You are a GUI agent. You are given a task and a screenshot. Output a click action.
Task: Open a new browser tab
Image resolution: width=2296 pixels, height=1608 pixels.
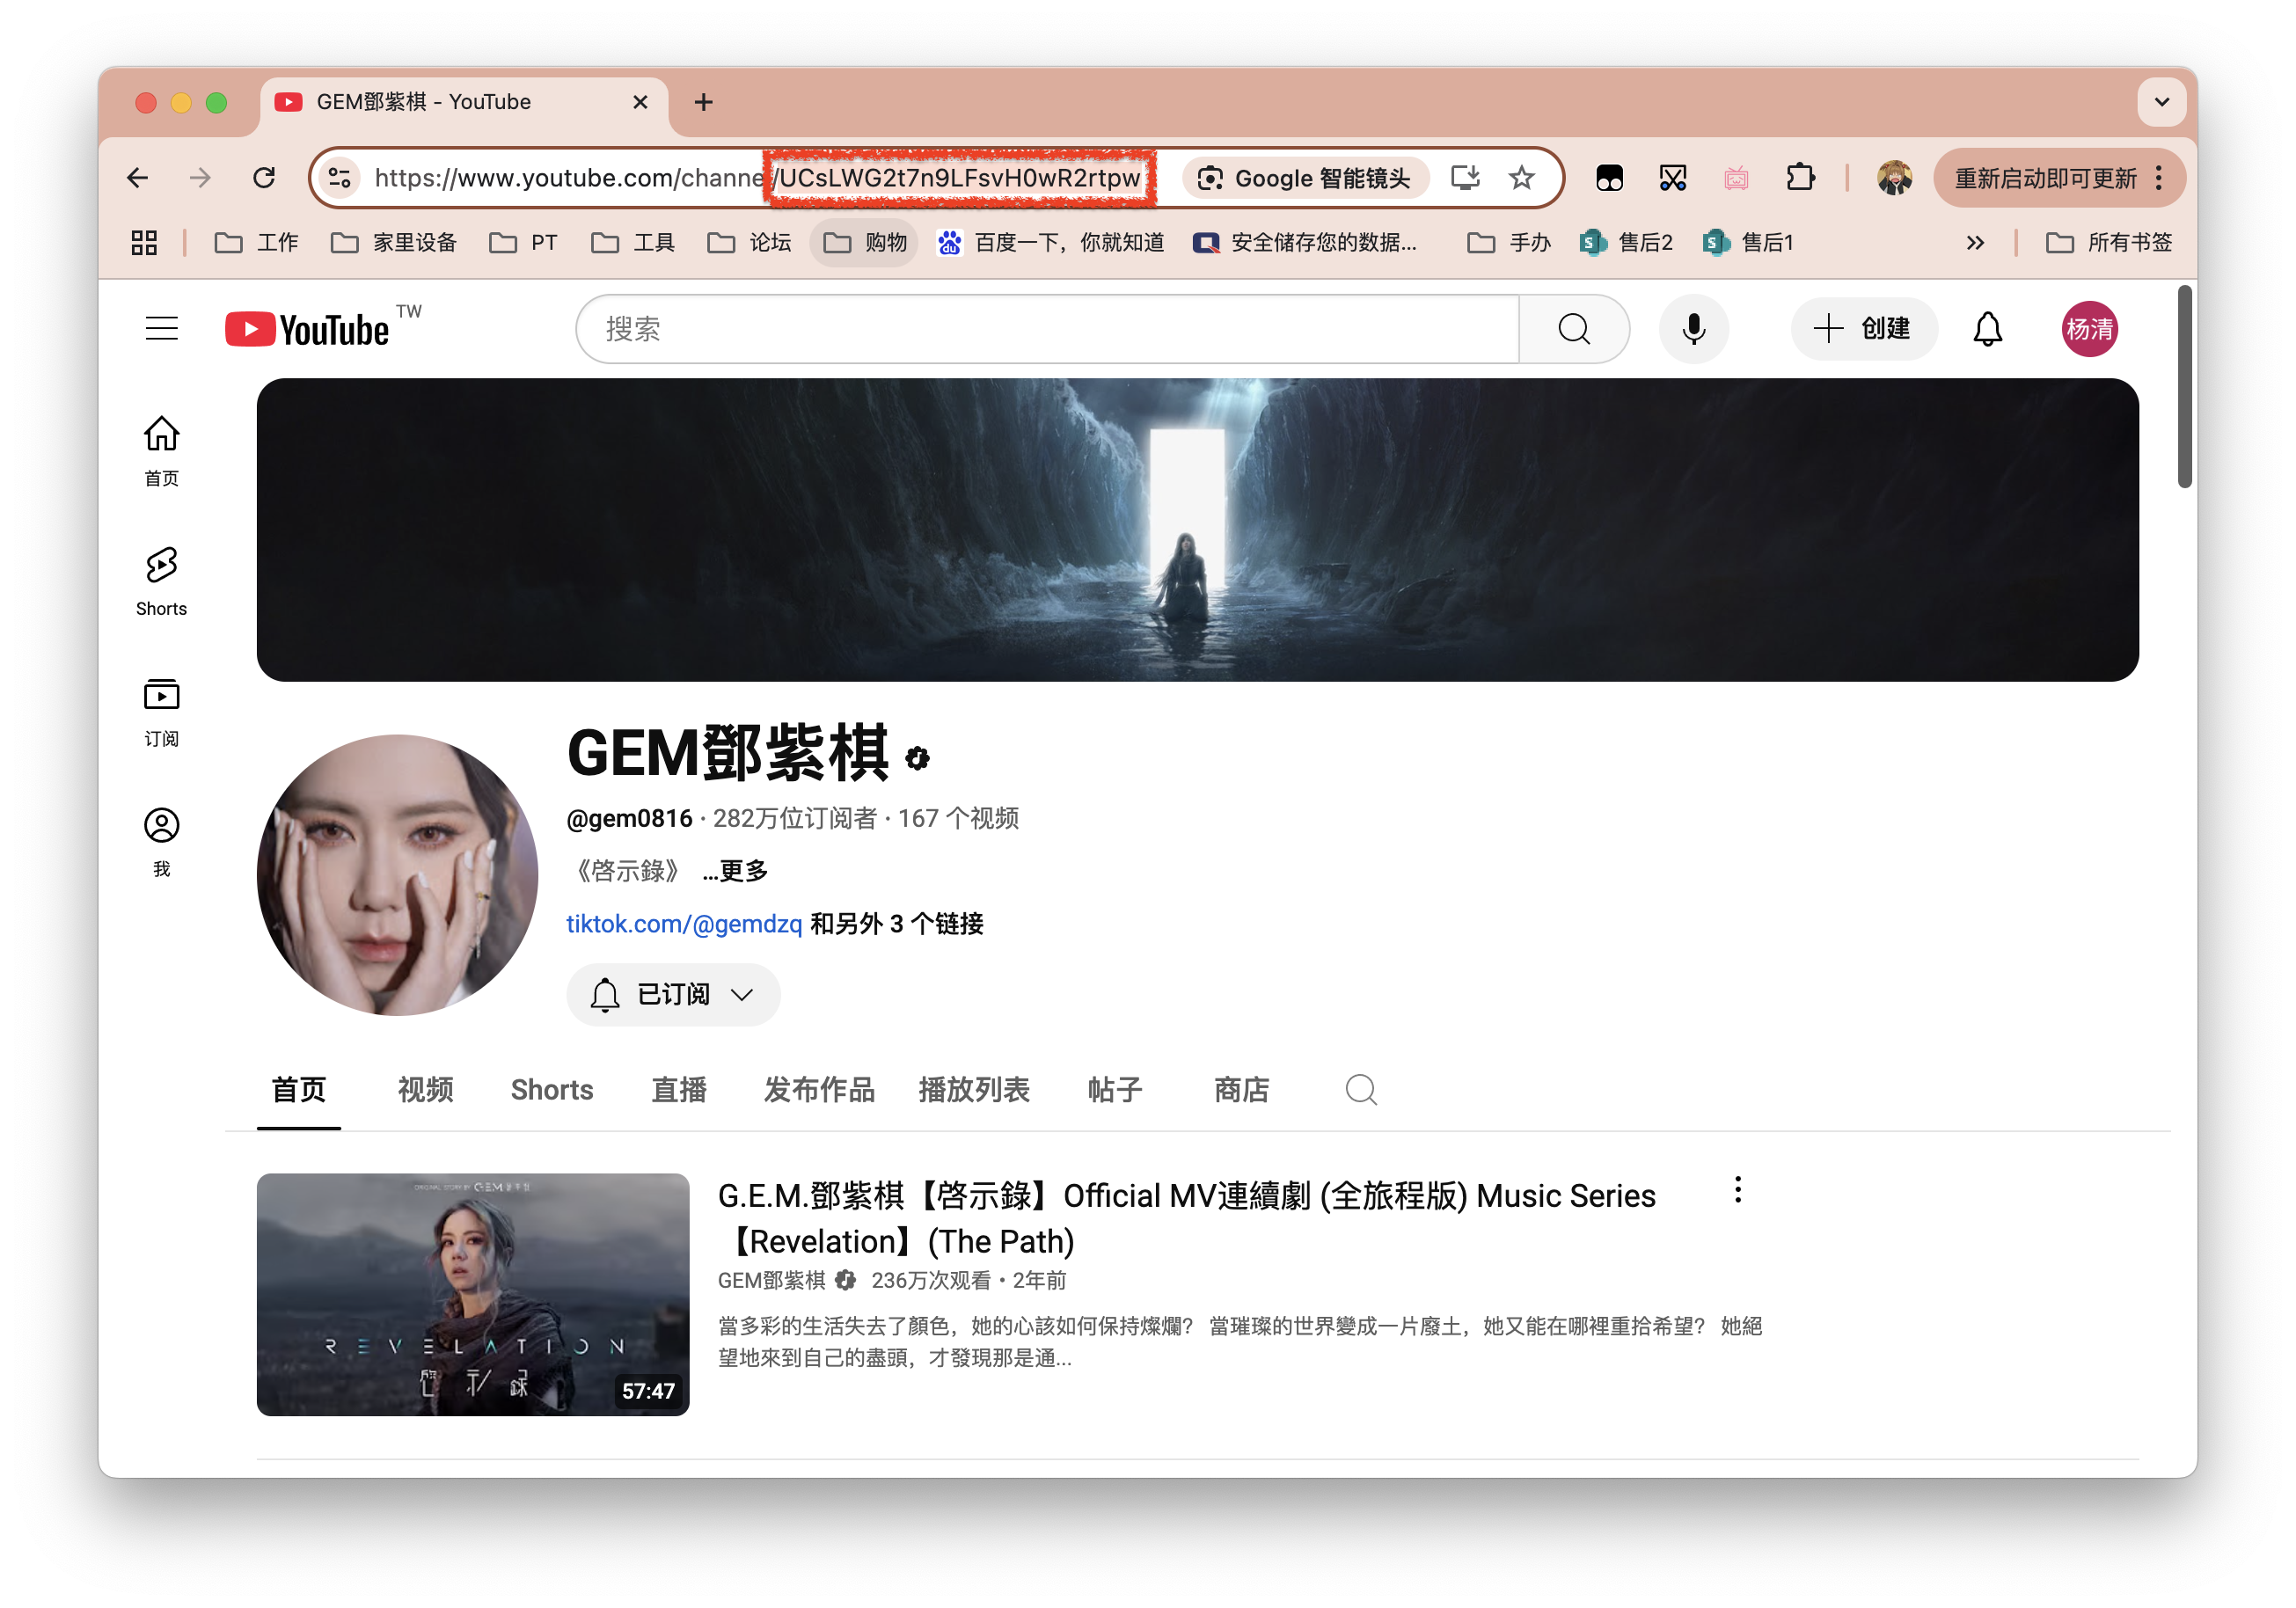pos(703,102)
